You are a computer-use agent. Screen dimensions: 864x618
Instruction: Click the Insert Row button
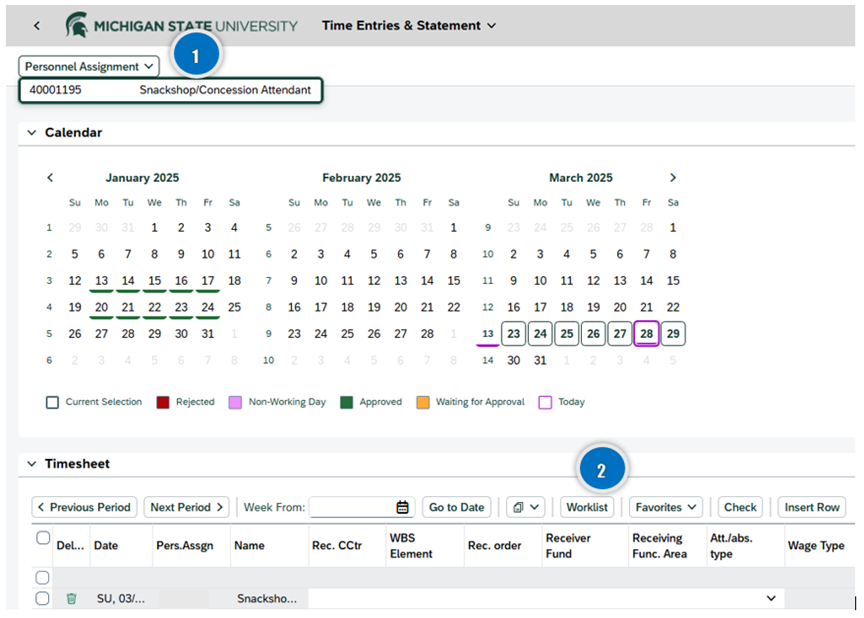(811, 507)
